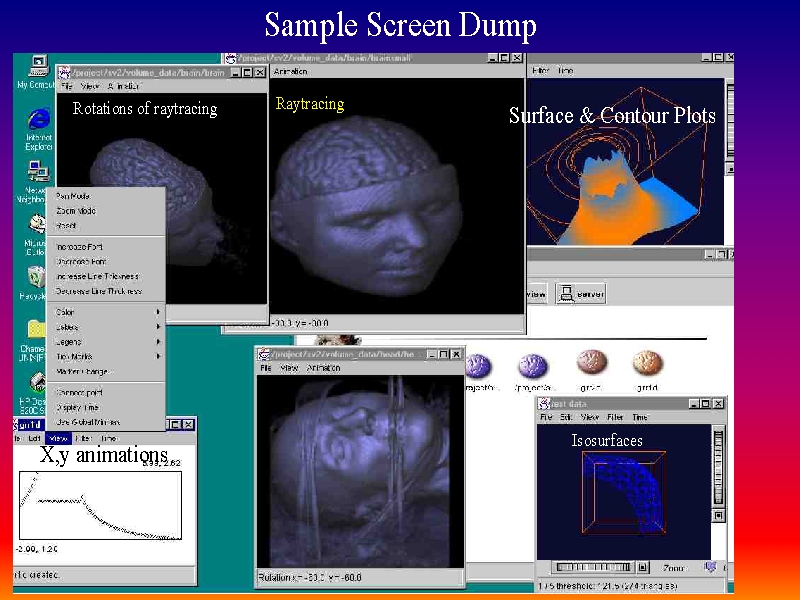
Task: Select Reset in the View menu
Action: coord(106,226)
